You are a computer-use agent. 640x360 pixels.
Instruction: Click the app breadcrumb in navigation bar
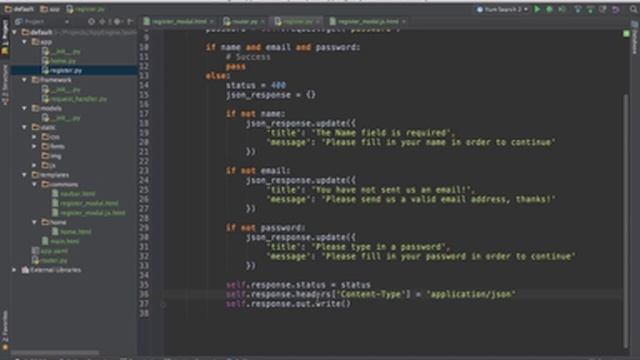[x=50, y=9]
